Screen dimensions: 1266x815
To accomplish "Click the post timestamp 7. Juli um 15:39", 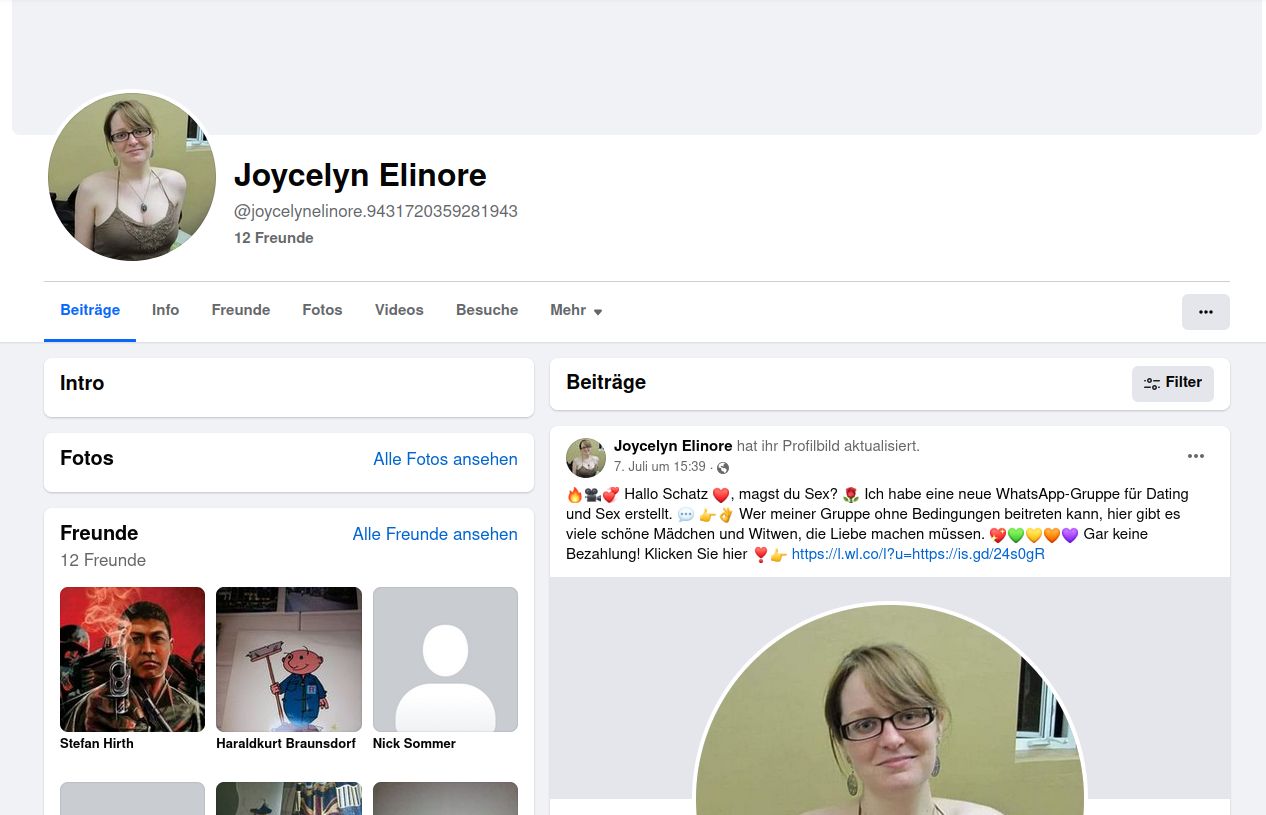I will pos(660,467).
